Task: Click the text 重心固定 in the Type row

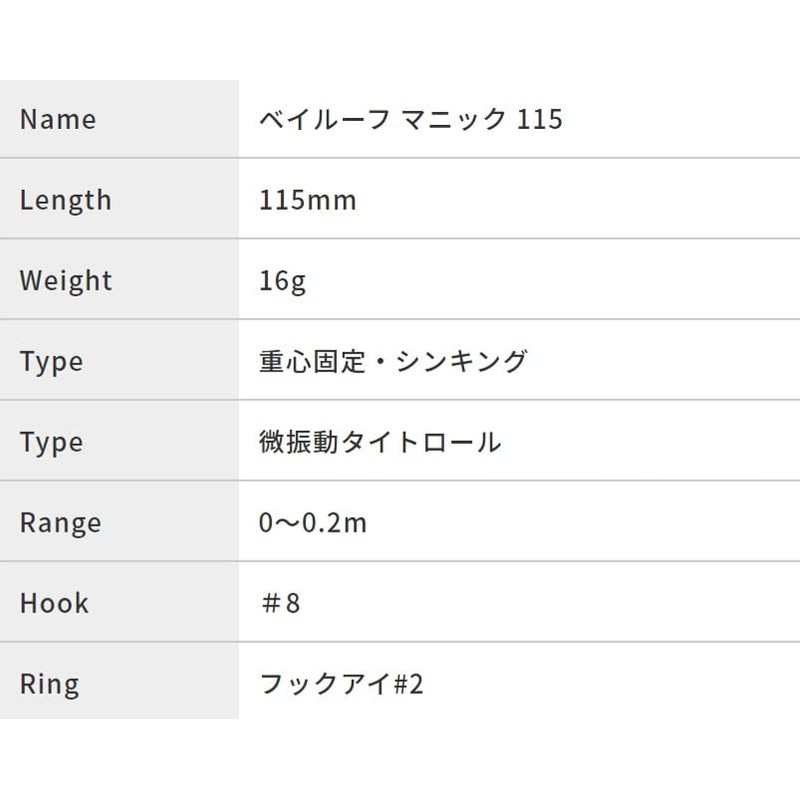Action: tap(307, 362)
